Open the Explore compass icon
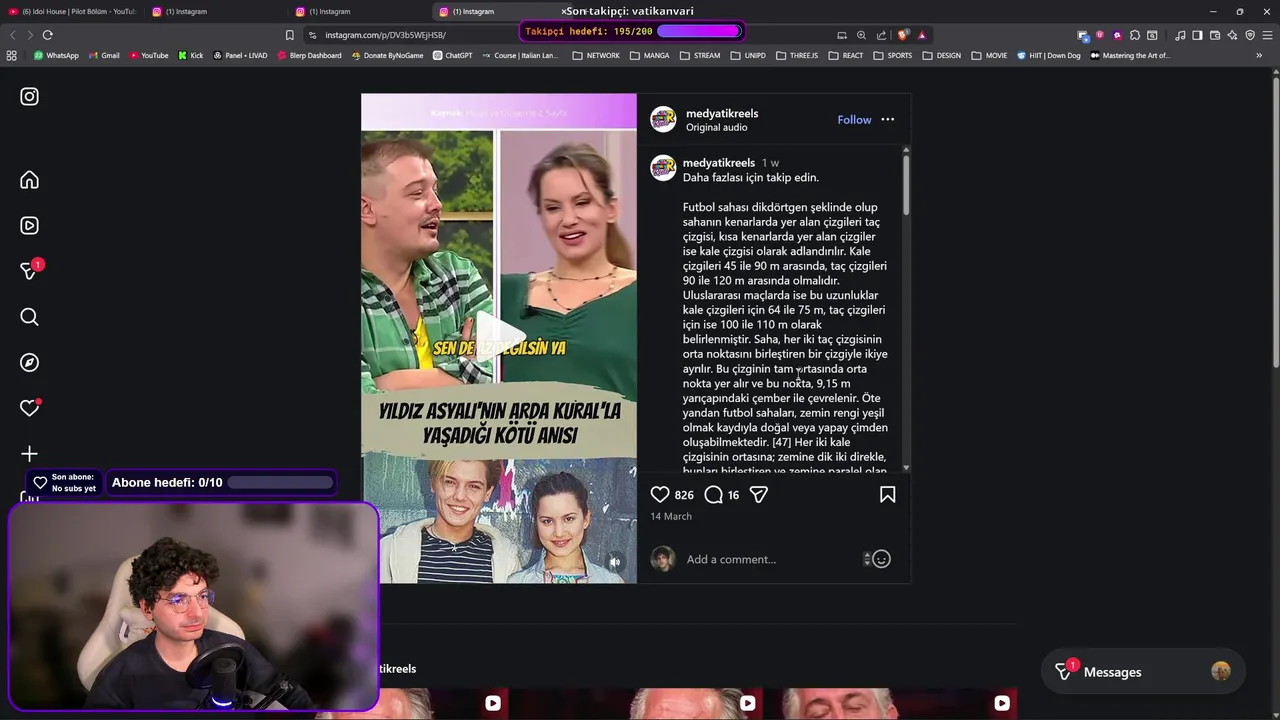1280x720 pixels. (x=29, y=363)
